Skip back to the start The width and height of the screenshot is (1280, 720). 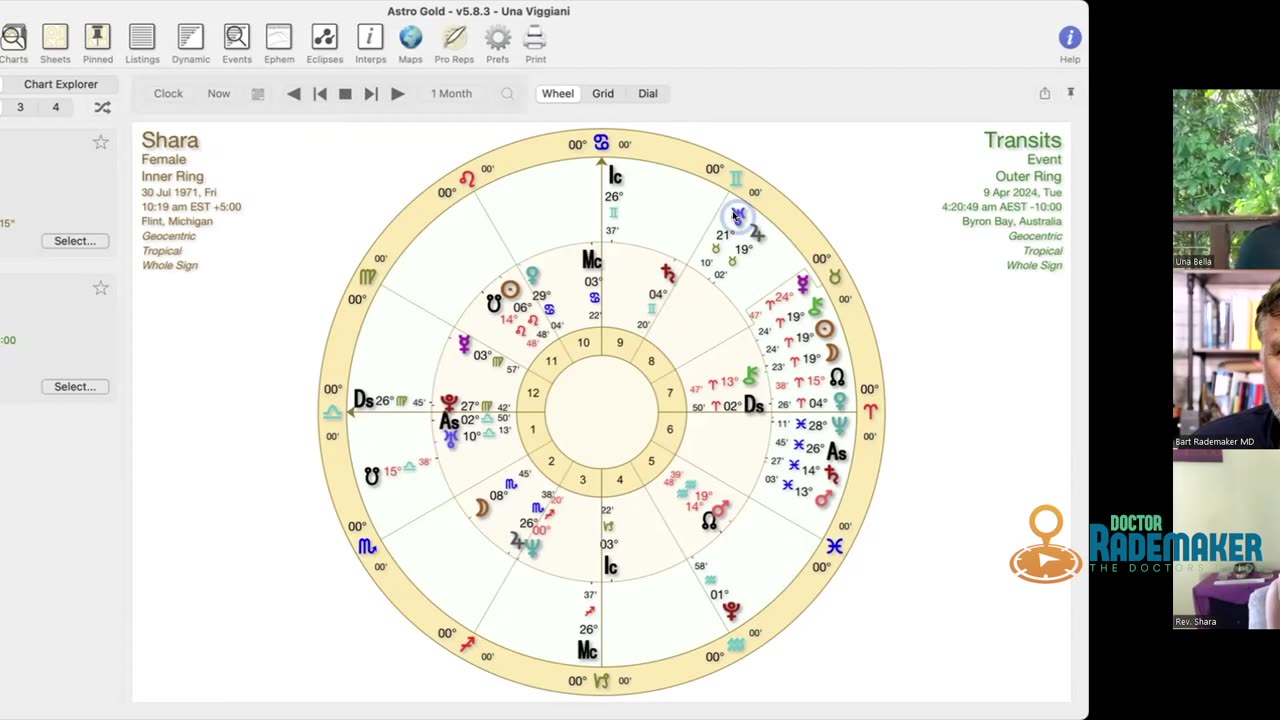[x=319, y=94]
